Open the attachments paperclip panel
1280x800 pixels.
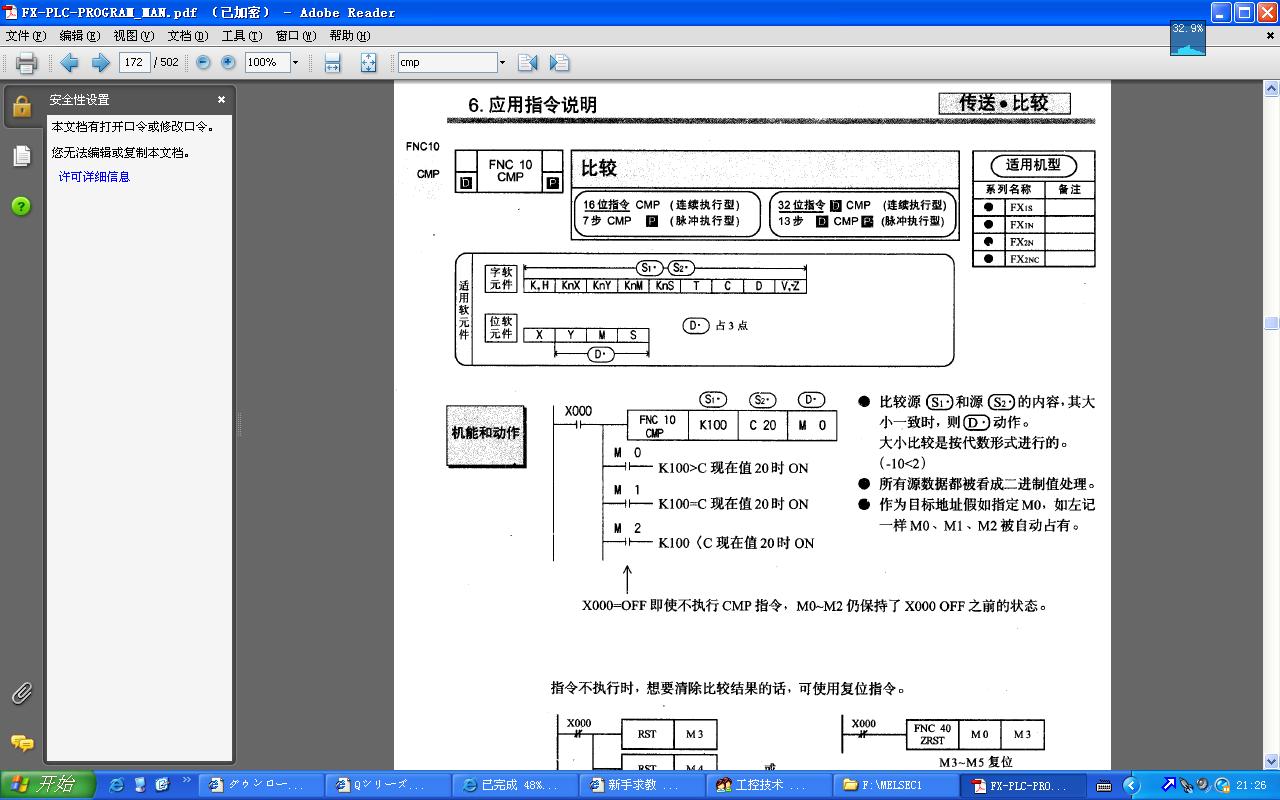22,693
